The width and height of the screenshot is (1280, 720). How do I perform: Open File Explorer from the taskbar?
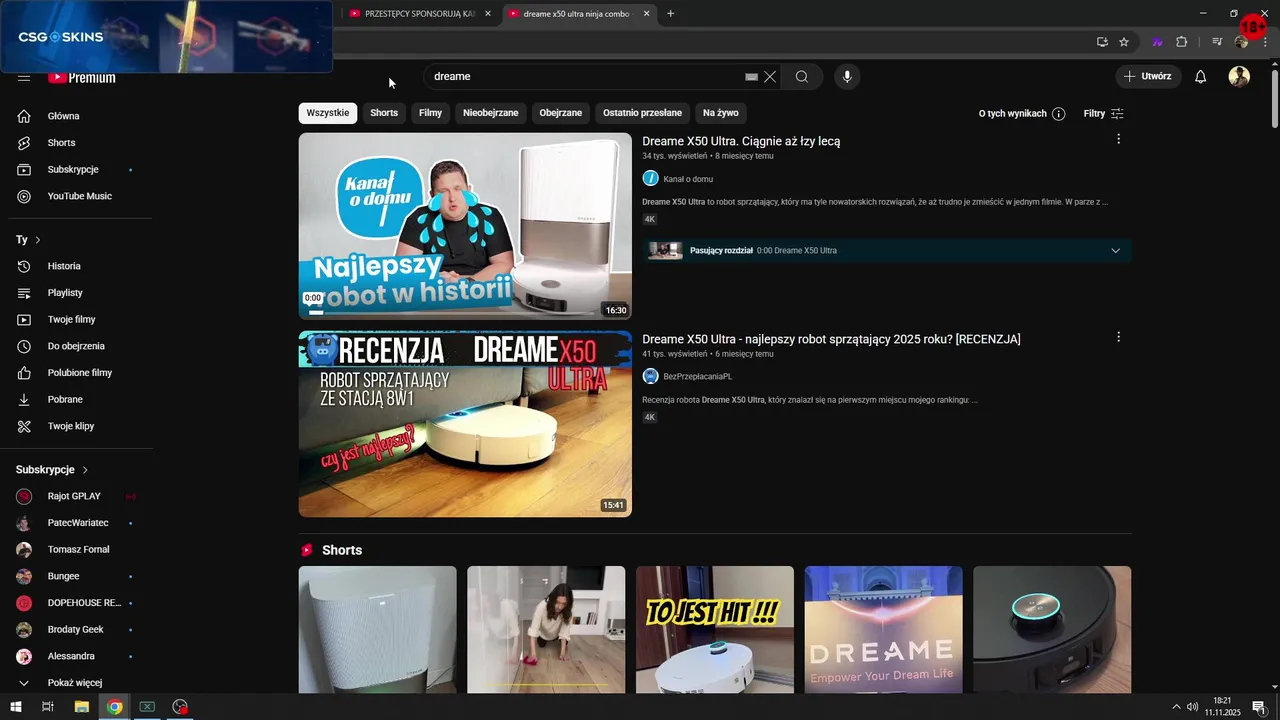click(82, 707)
